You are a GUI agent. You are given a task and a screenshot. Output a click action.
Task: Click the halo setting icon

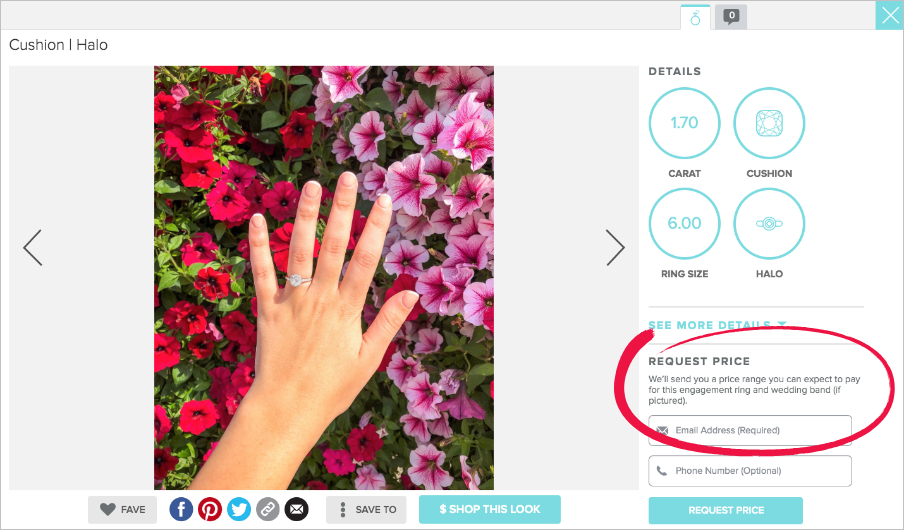pyautogui.click(x=769, y=223)
